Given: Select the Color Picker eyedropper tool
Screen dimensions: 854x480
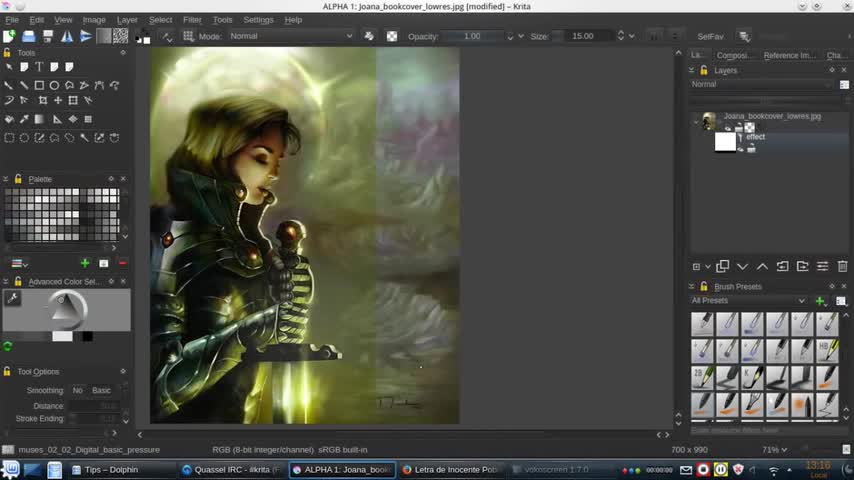Looking at the screenshot, I should tap(24, 119).
